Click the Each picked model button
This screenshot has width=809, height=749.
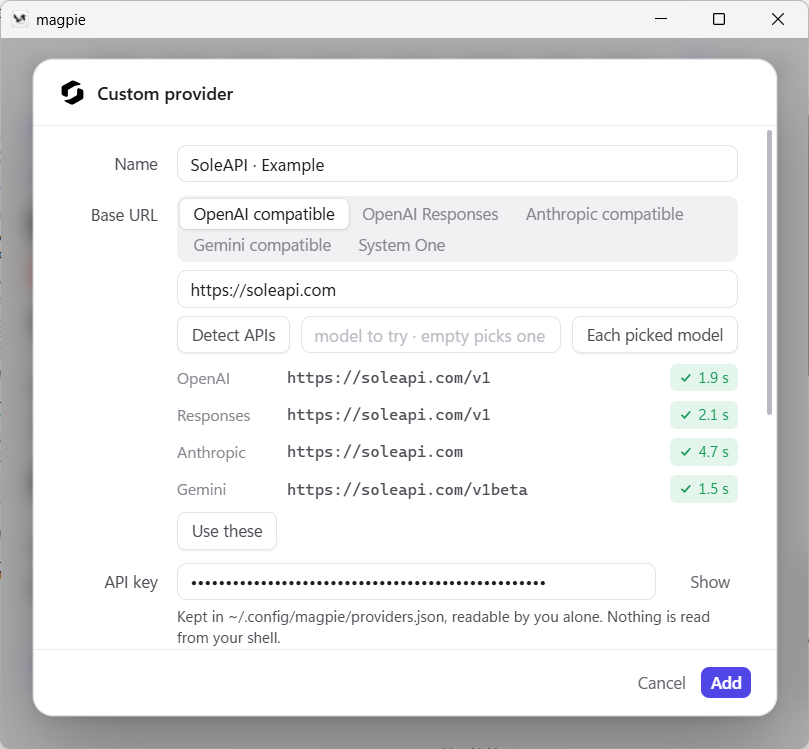pos(655,335)
